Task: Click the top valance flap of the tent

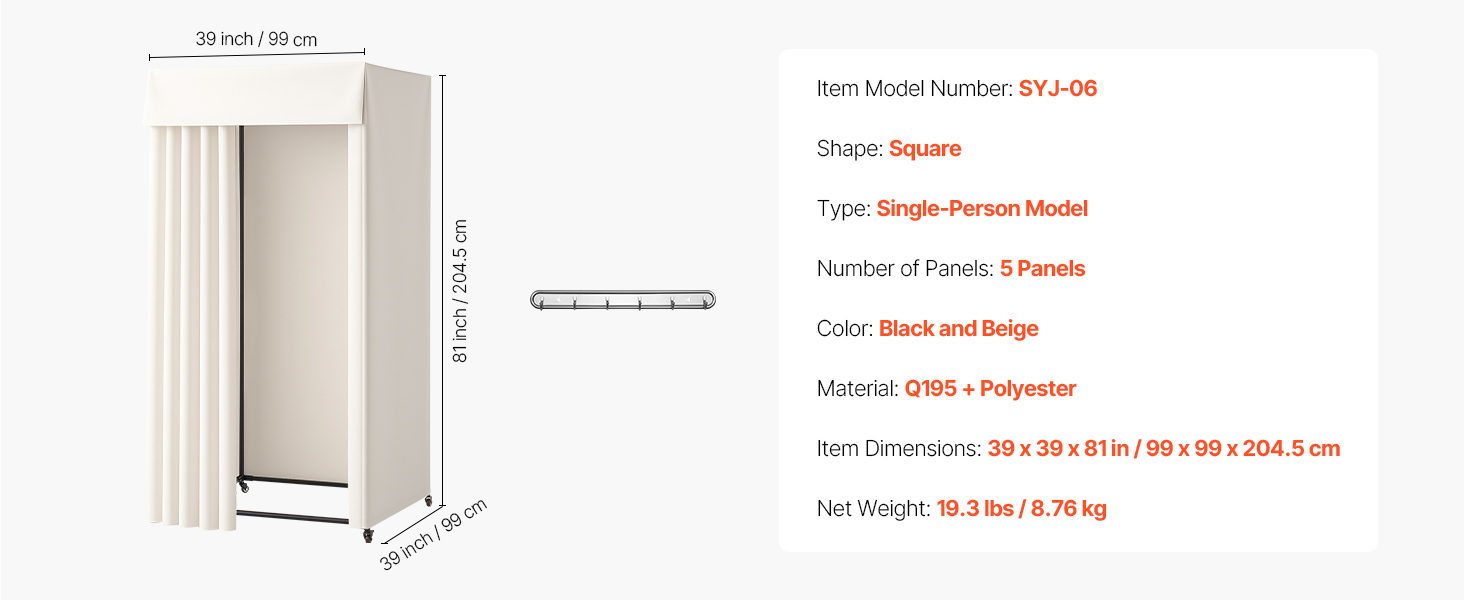Action: click(256, 98)
